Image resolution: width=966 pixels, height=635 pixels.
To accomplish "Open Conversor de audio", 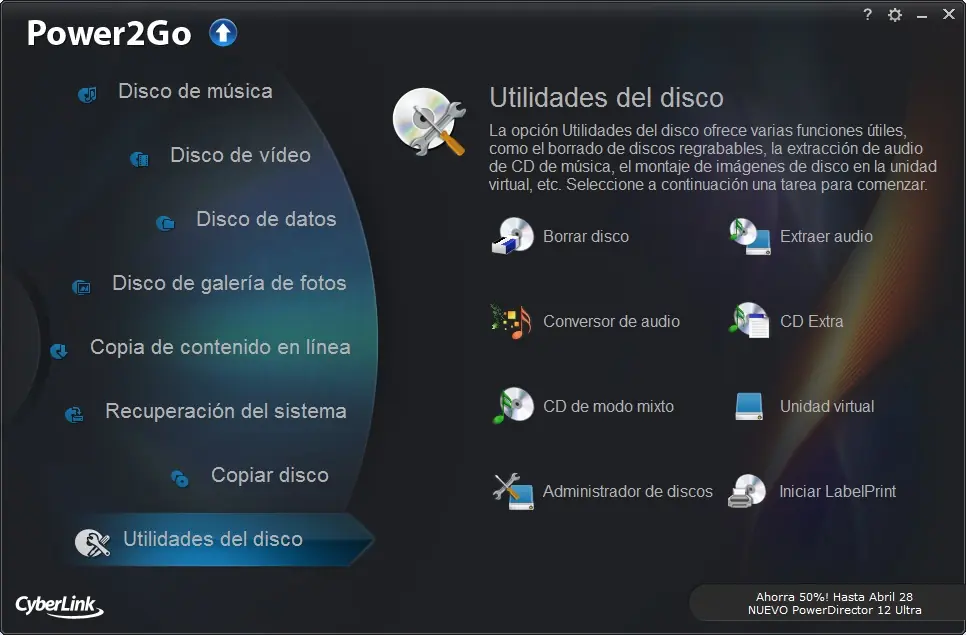I will [611, 322].
